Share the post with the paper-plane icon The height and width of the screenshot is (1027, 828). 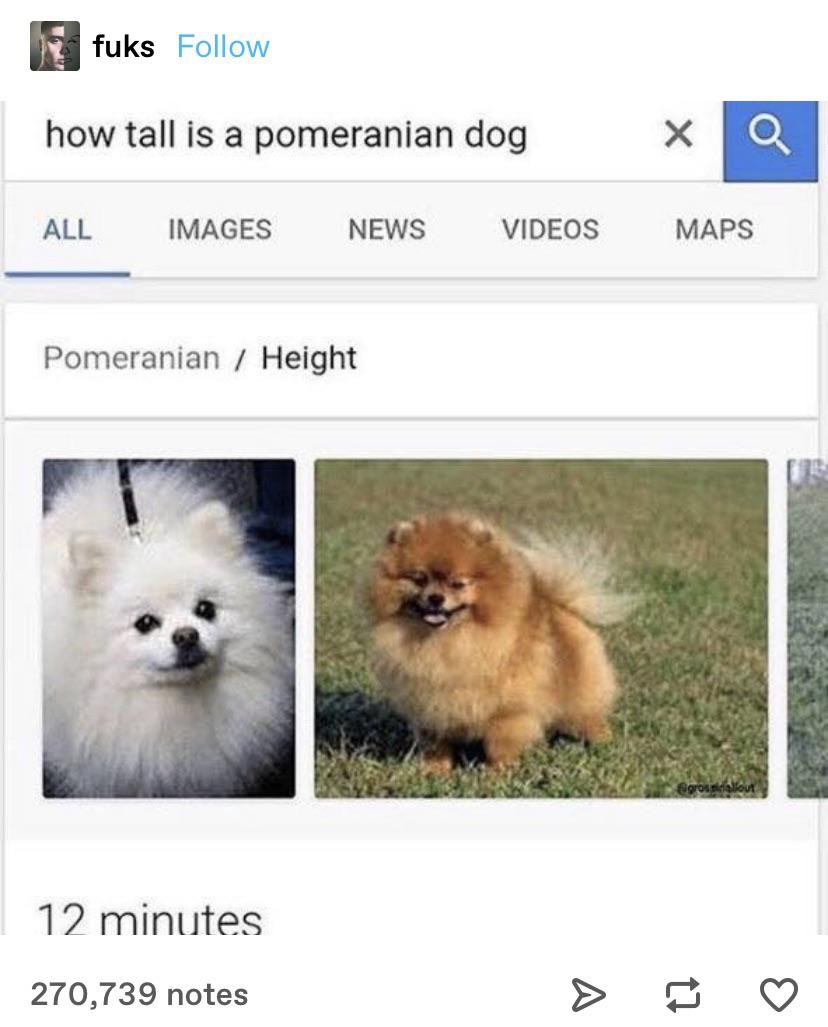pyautogui.click(x=588, y=994)
